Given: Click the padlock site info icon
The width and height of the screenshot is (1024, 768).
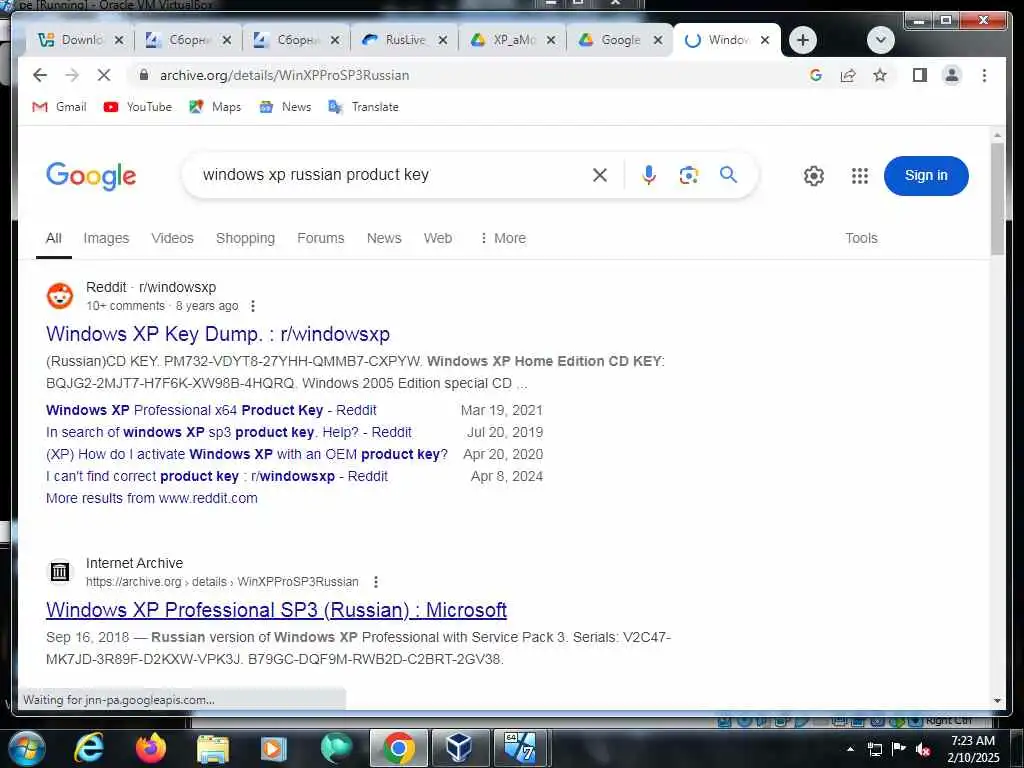Looking at the screenshot, I should [x=144, y=75].
